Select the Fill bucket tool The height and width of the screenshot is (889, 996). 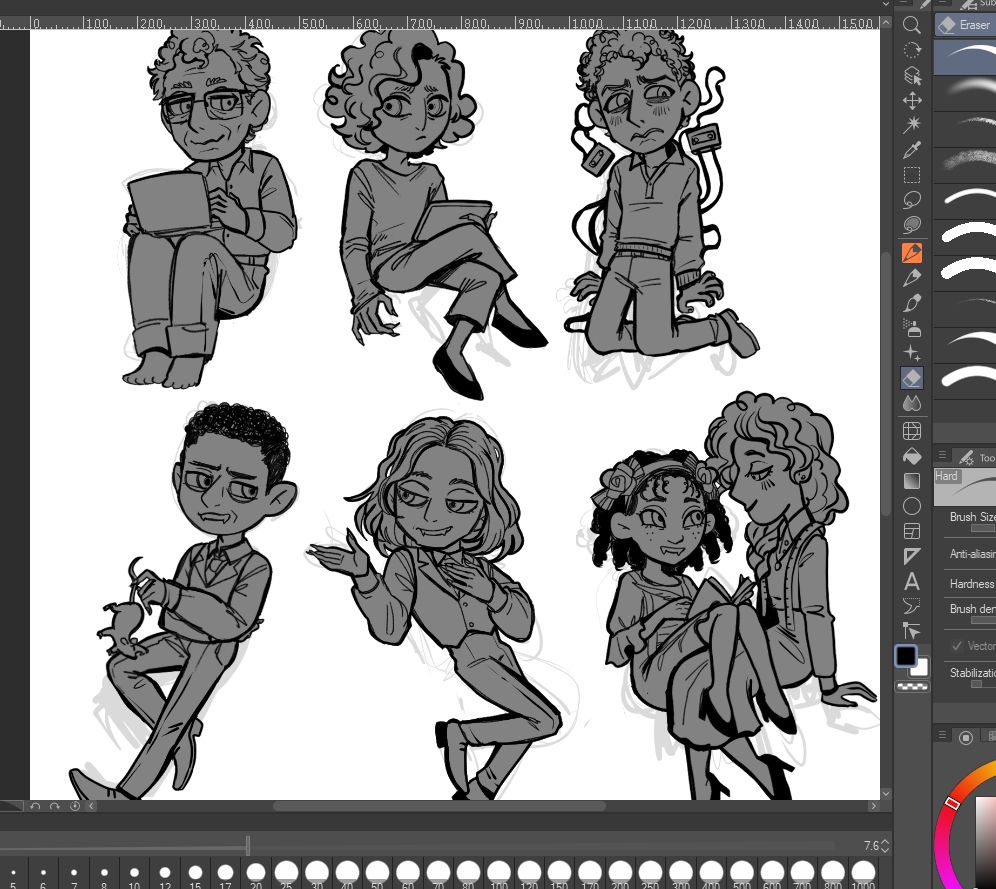point(912,456)
